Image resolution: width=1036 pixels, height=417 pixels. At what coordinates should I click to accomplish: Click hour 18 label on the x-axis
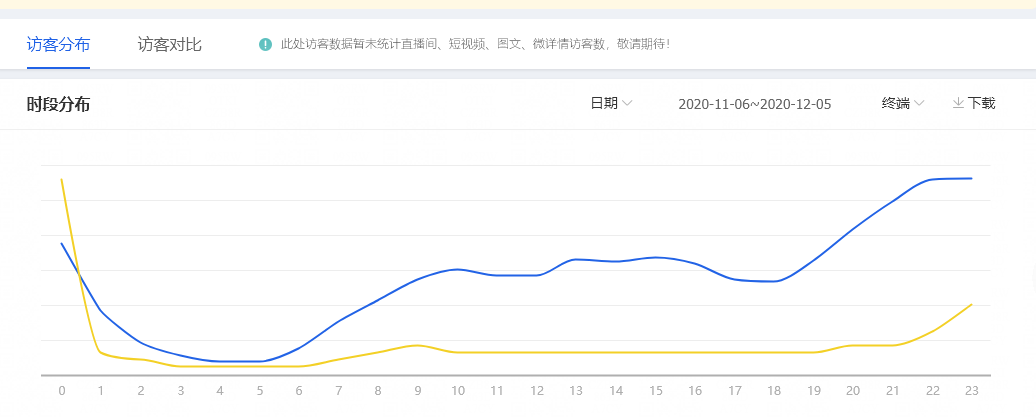[773, 391]
